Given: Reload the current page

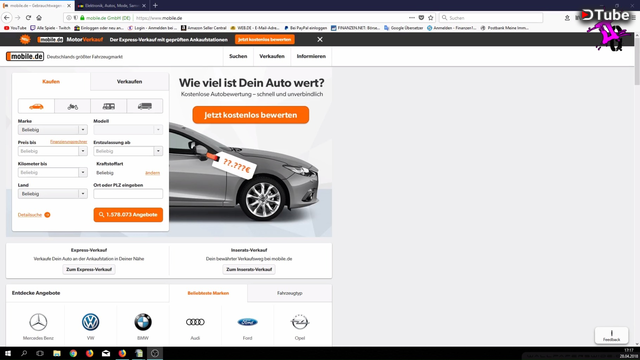Looking at the screenshot, I should point(28,18).
